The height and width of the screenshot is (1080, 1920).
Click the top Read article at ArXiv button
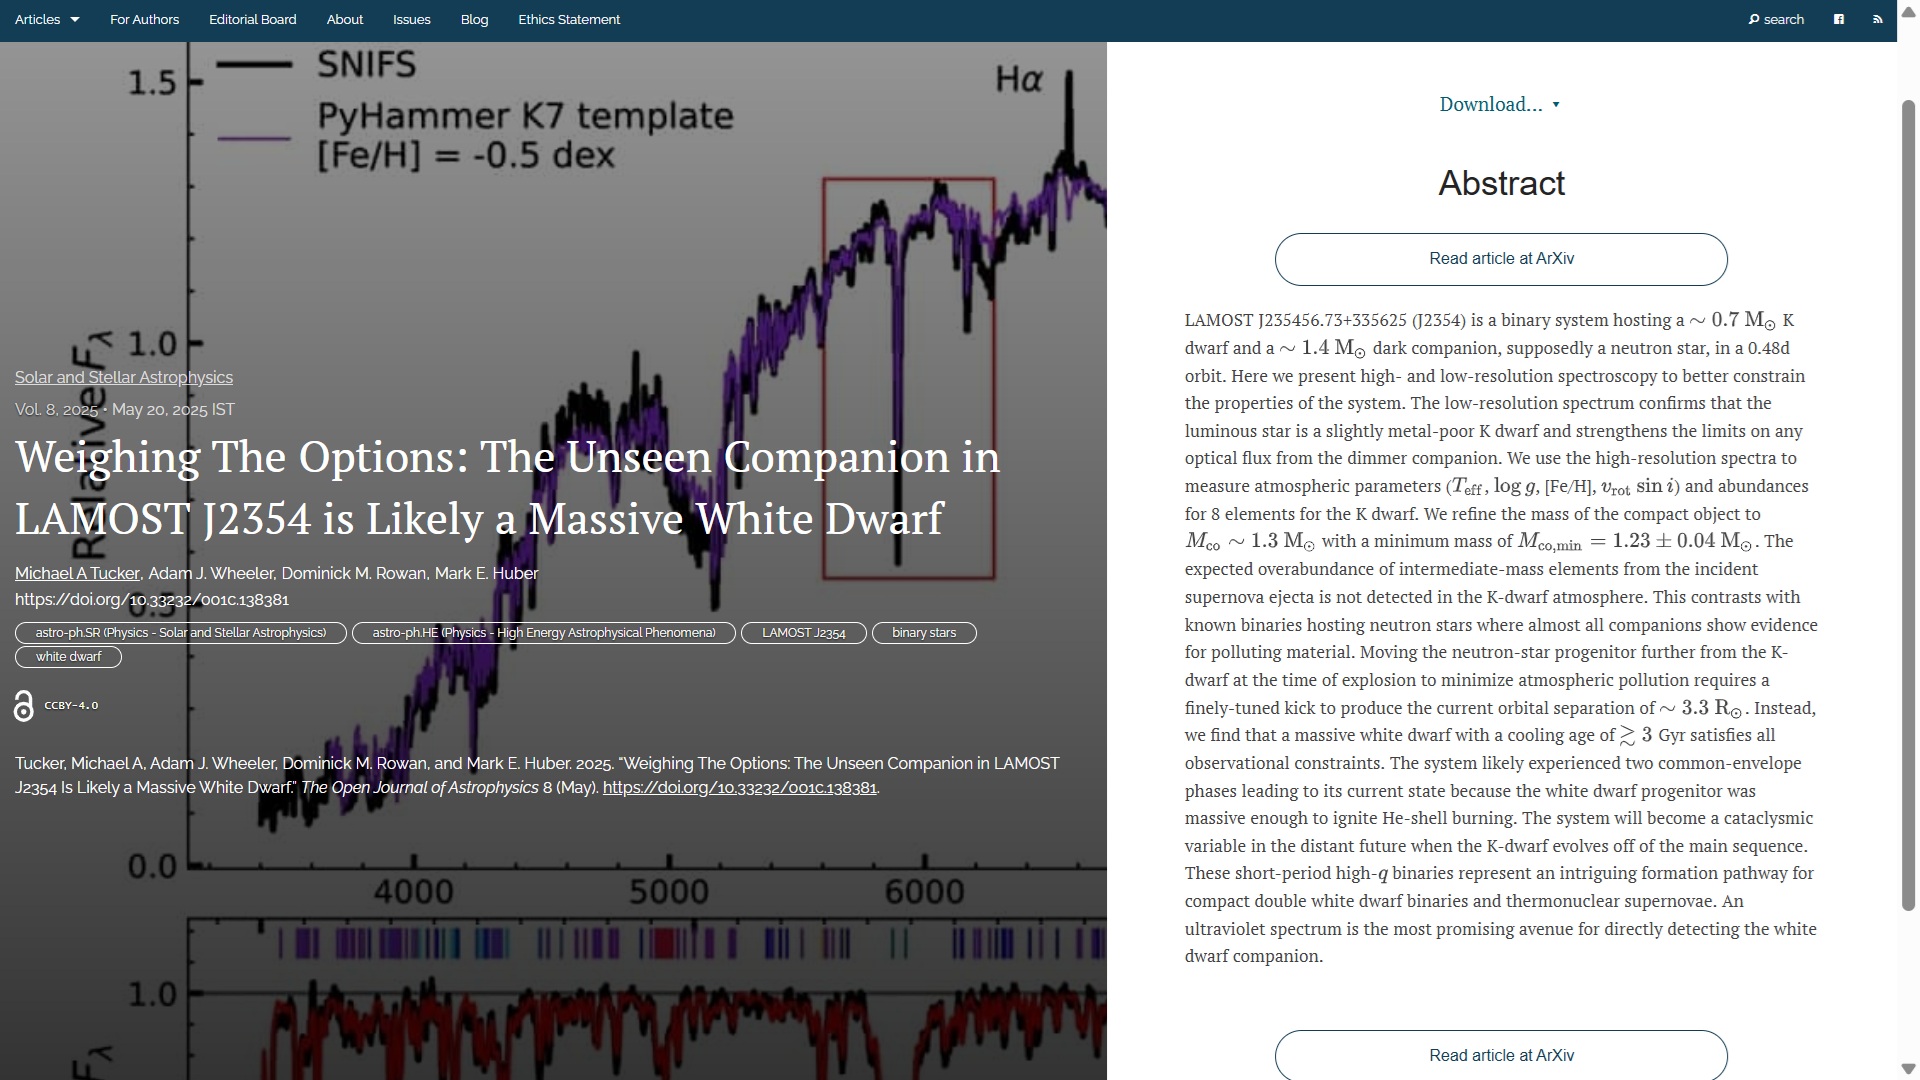[x=1500, y=259]
